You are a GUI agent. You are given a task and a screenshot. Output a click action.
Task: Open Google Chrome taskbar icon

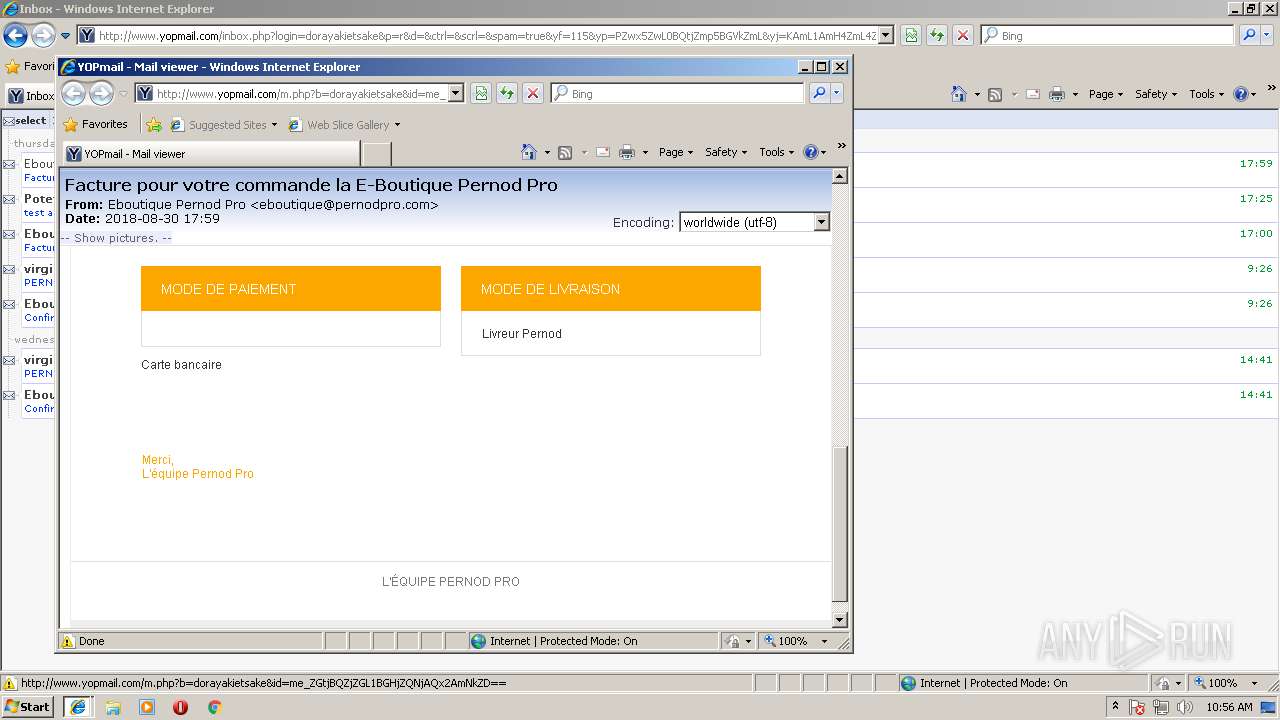pos(214,707)
